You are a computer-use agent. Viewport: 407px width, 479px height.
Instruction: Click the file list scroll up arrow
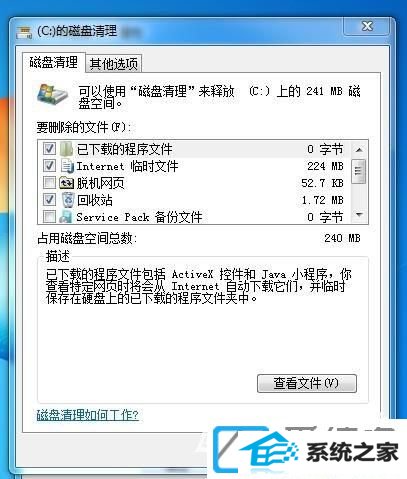[359, 150]
